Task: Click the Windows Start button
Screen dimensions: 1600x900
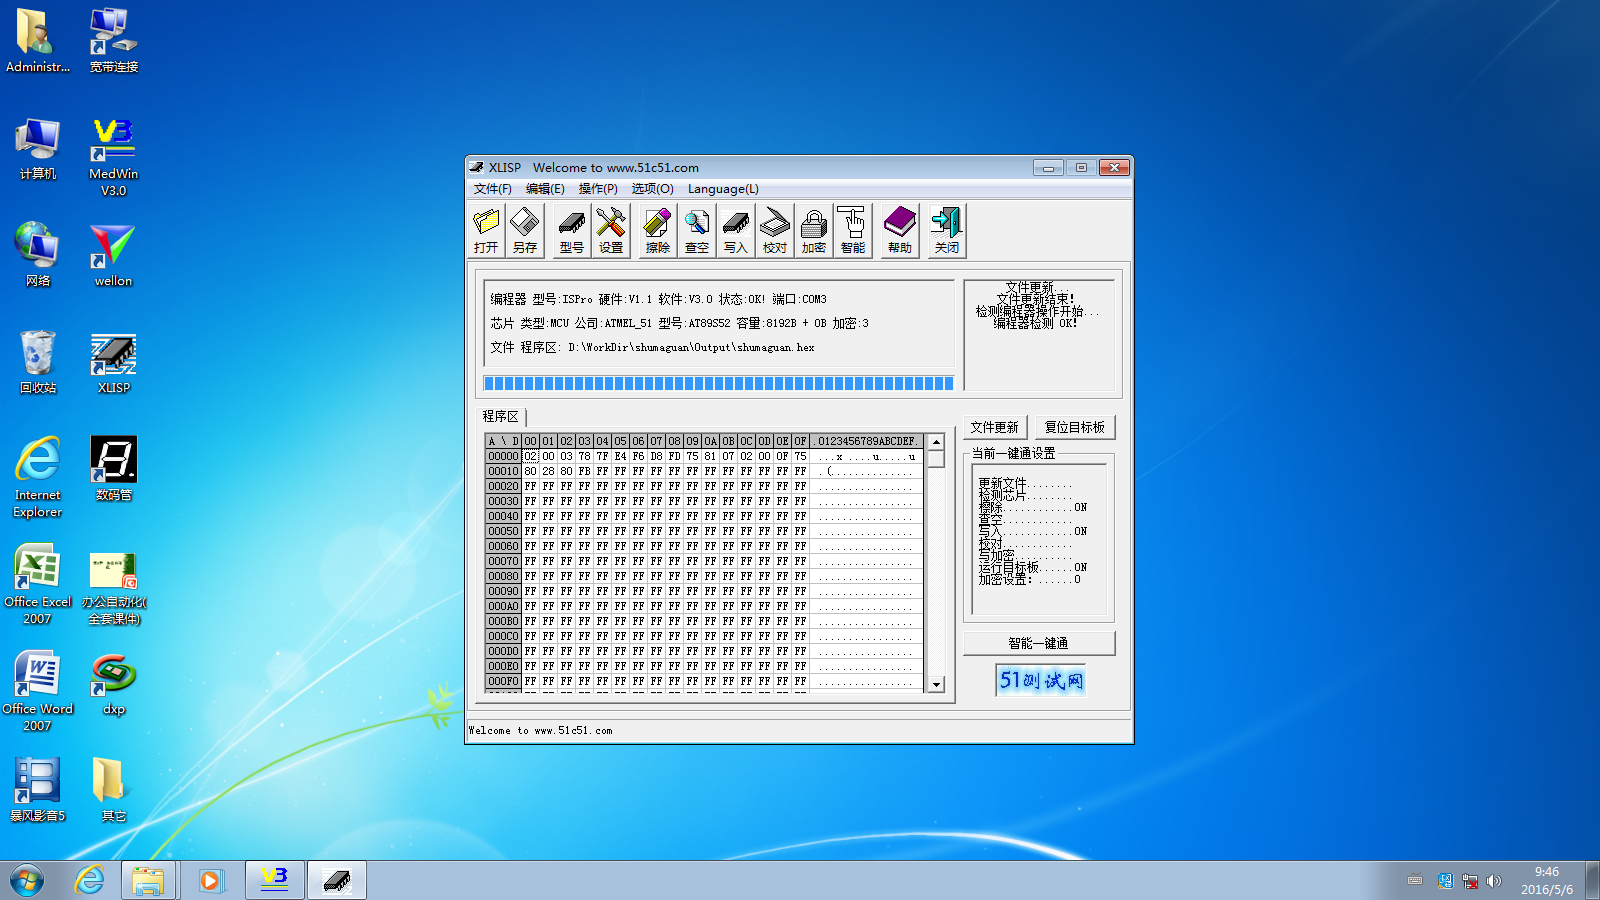Action: (x=27, y=881)
